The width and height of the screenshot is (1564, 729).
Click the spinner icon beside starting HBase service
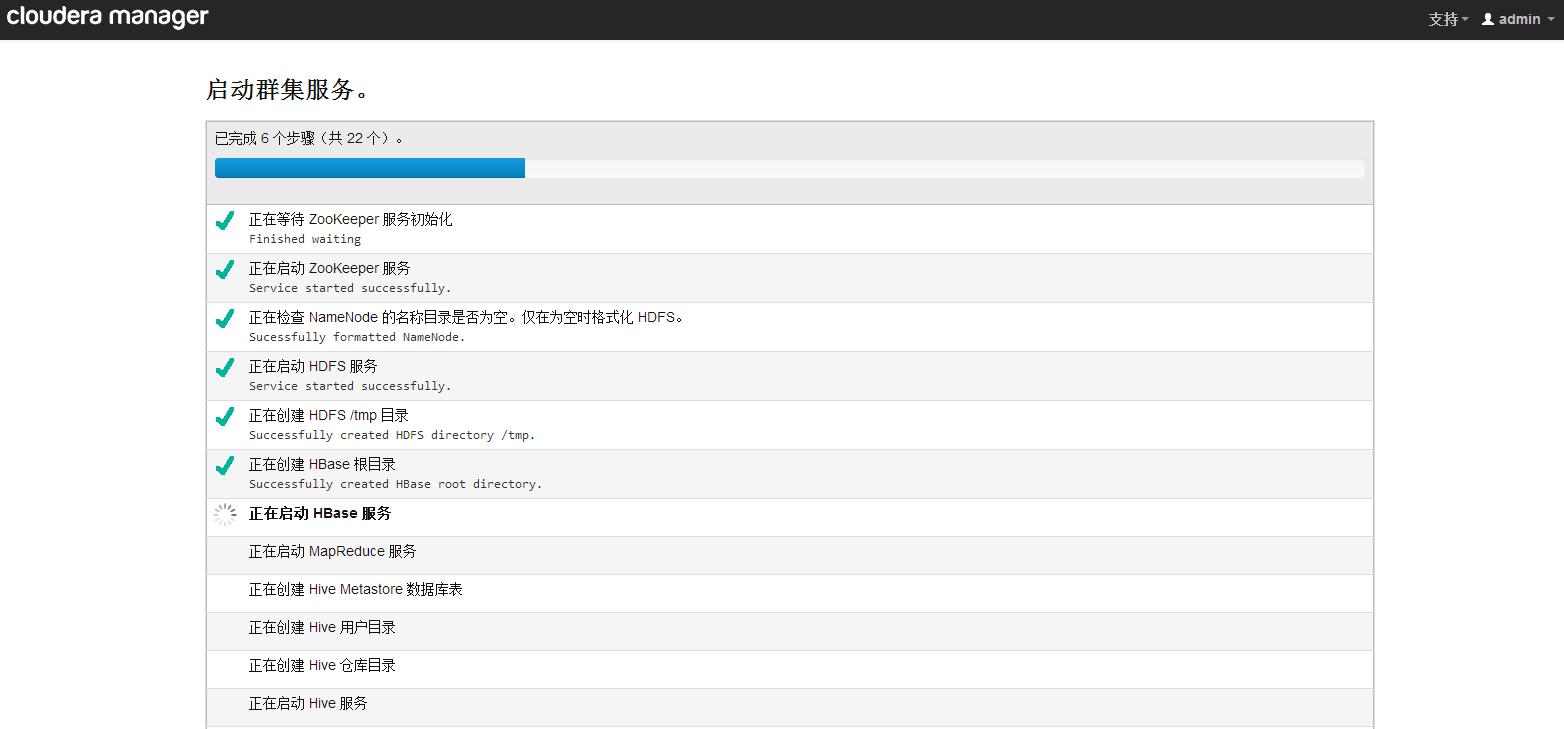tap(224, 515)
